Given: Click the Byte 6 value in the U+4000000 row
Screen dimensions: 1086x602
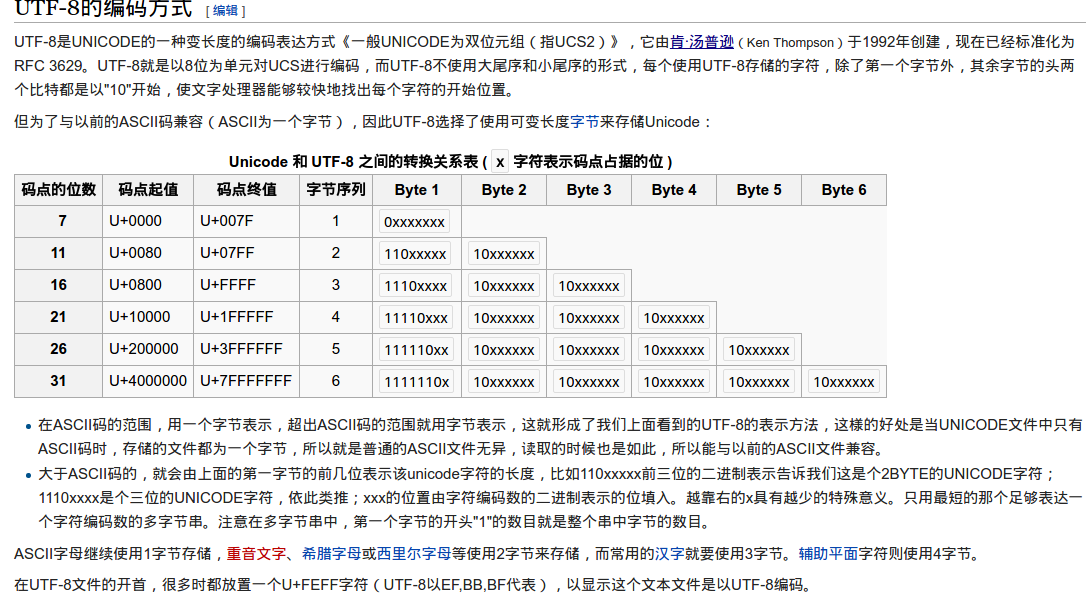Looking at the screenshot, I should click(x=844, y=382).
